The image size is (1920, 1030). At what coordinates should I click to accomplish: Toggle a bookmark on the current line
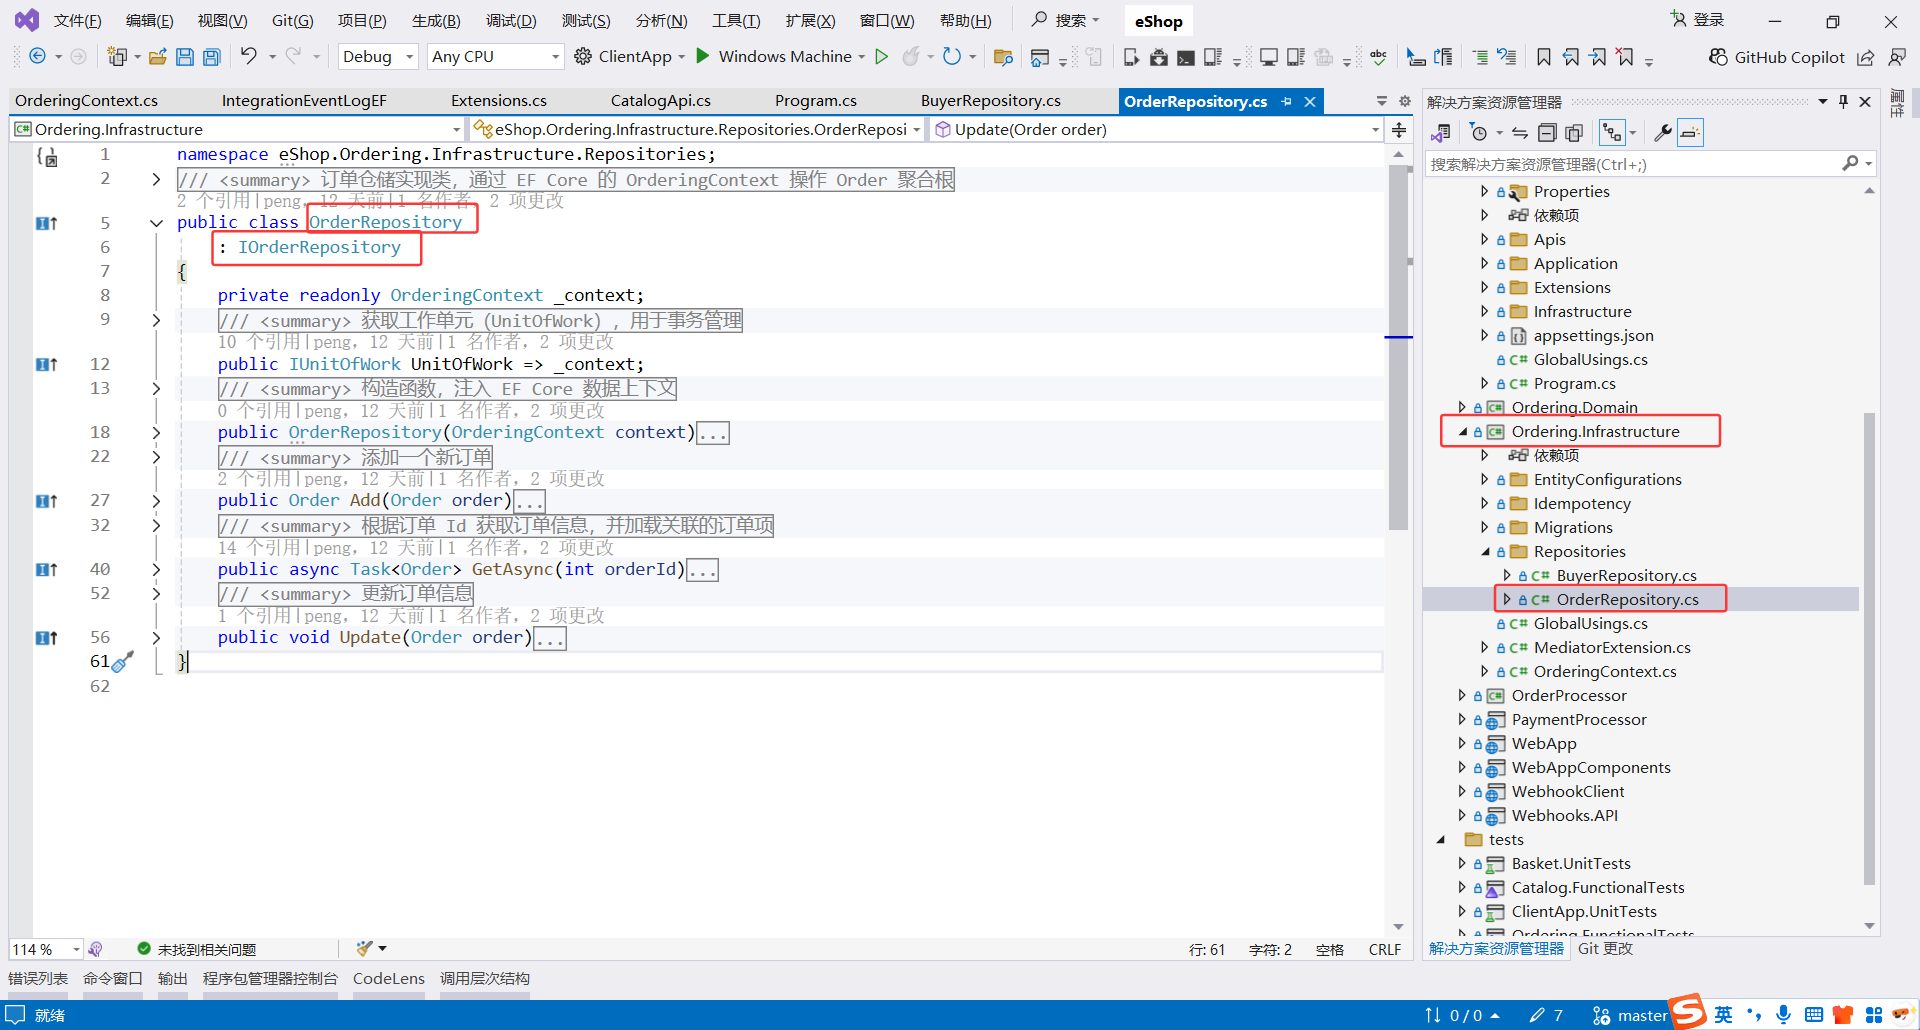click(1544, 57)
